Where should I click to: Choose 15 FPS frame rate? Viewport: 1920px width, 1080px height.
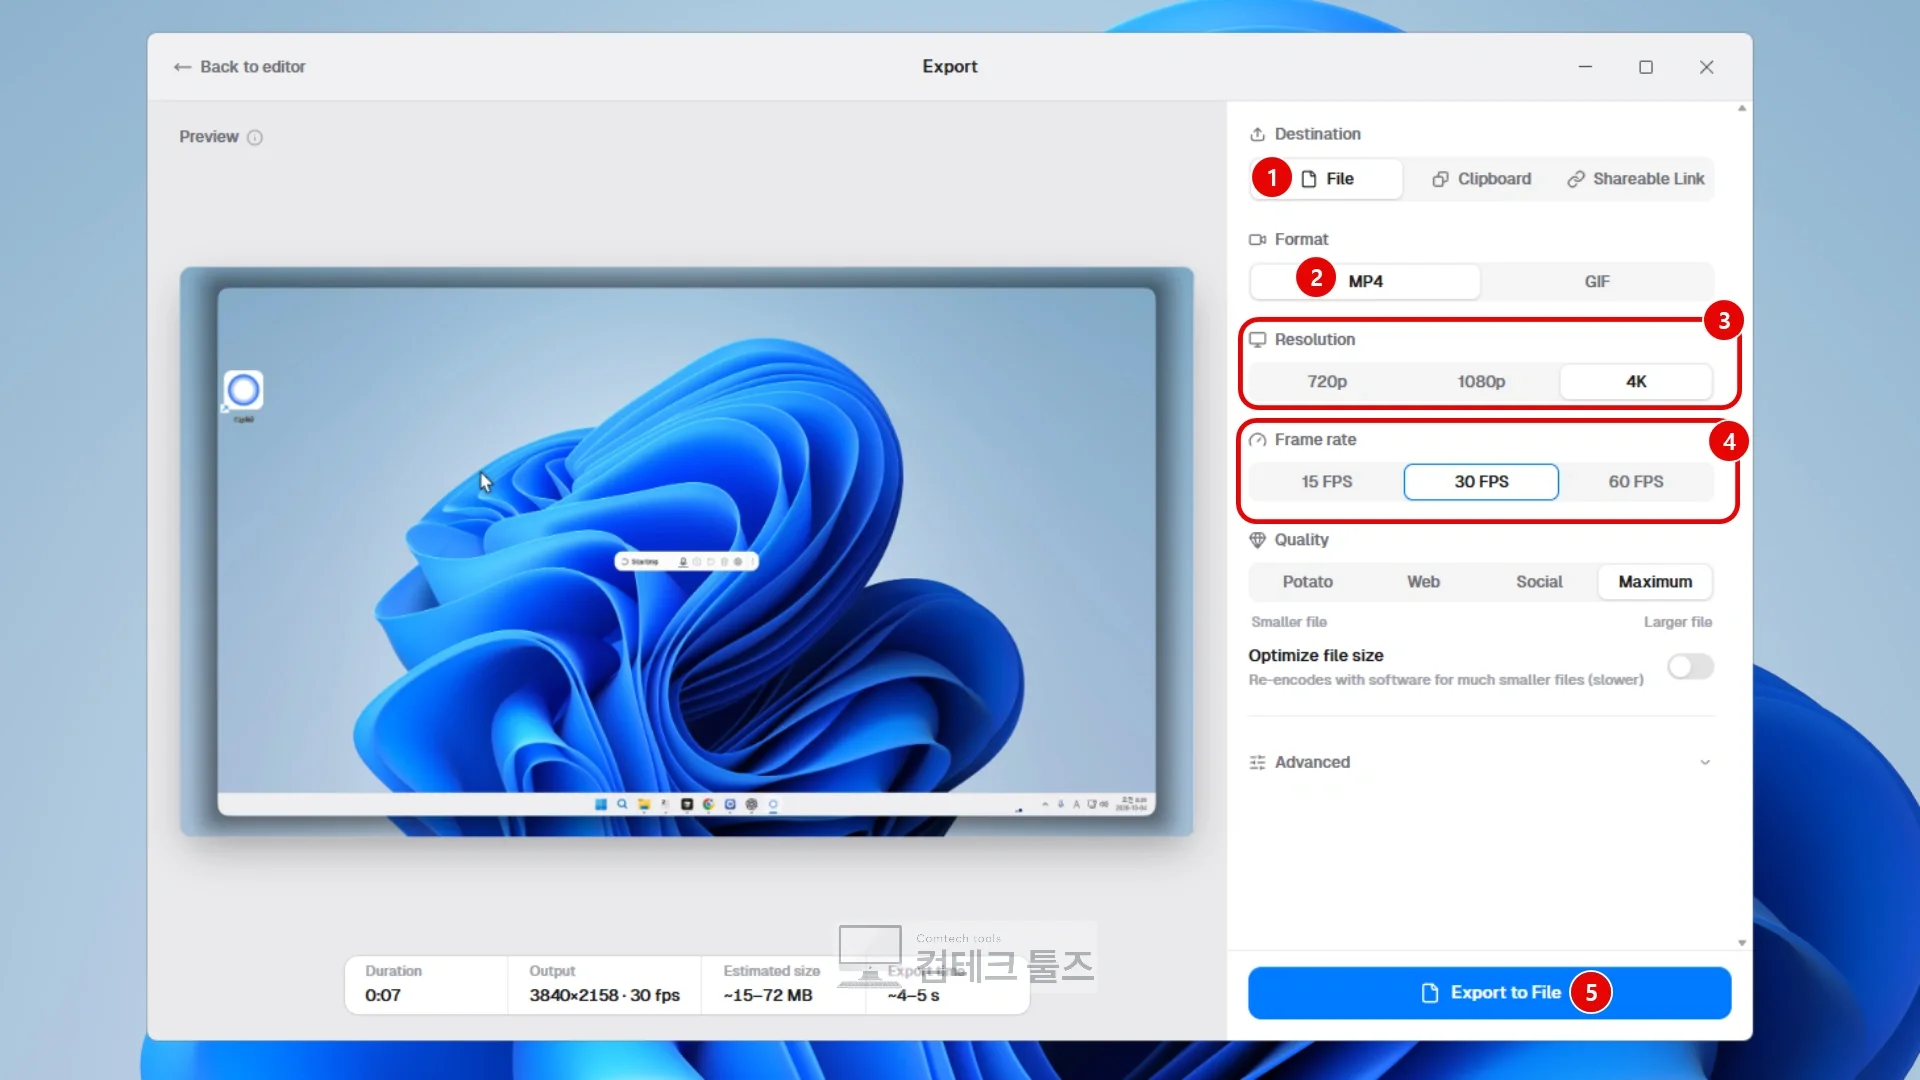coord(1327,482)
